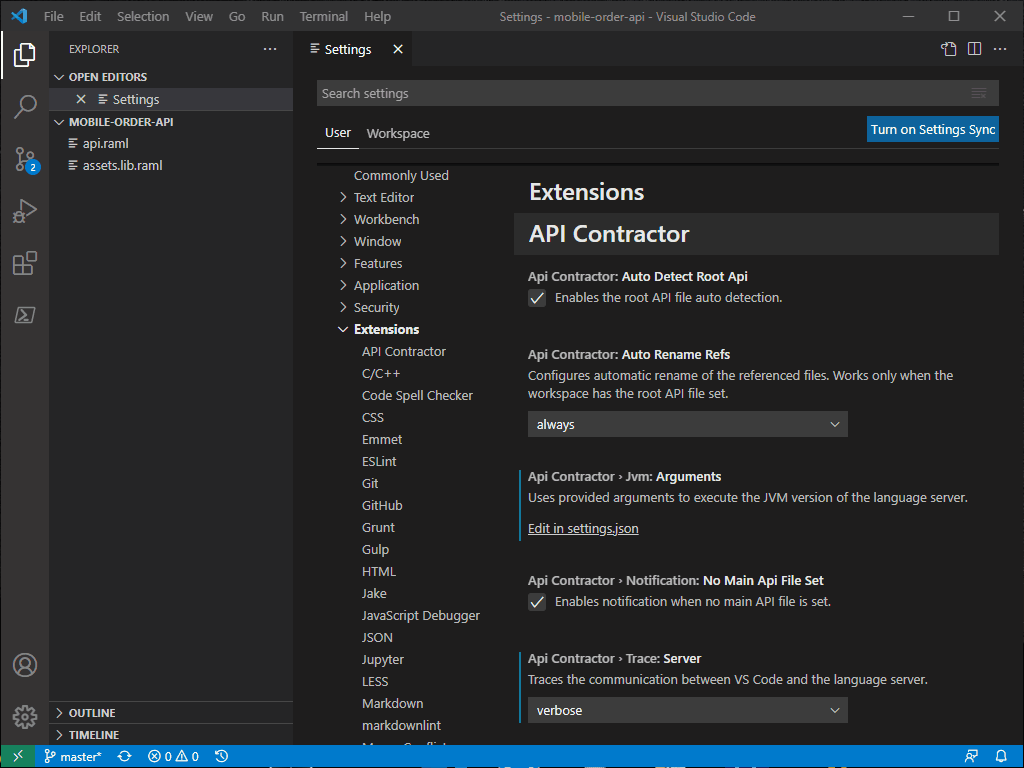This screenshot has width=1024, height=768.
Task: Click Edit in settings.json link
Action: coord(583,528)
